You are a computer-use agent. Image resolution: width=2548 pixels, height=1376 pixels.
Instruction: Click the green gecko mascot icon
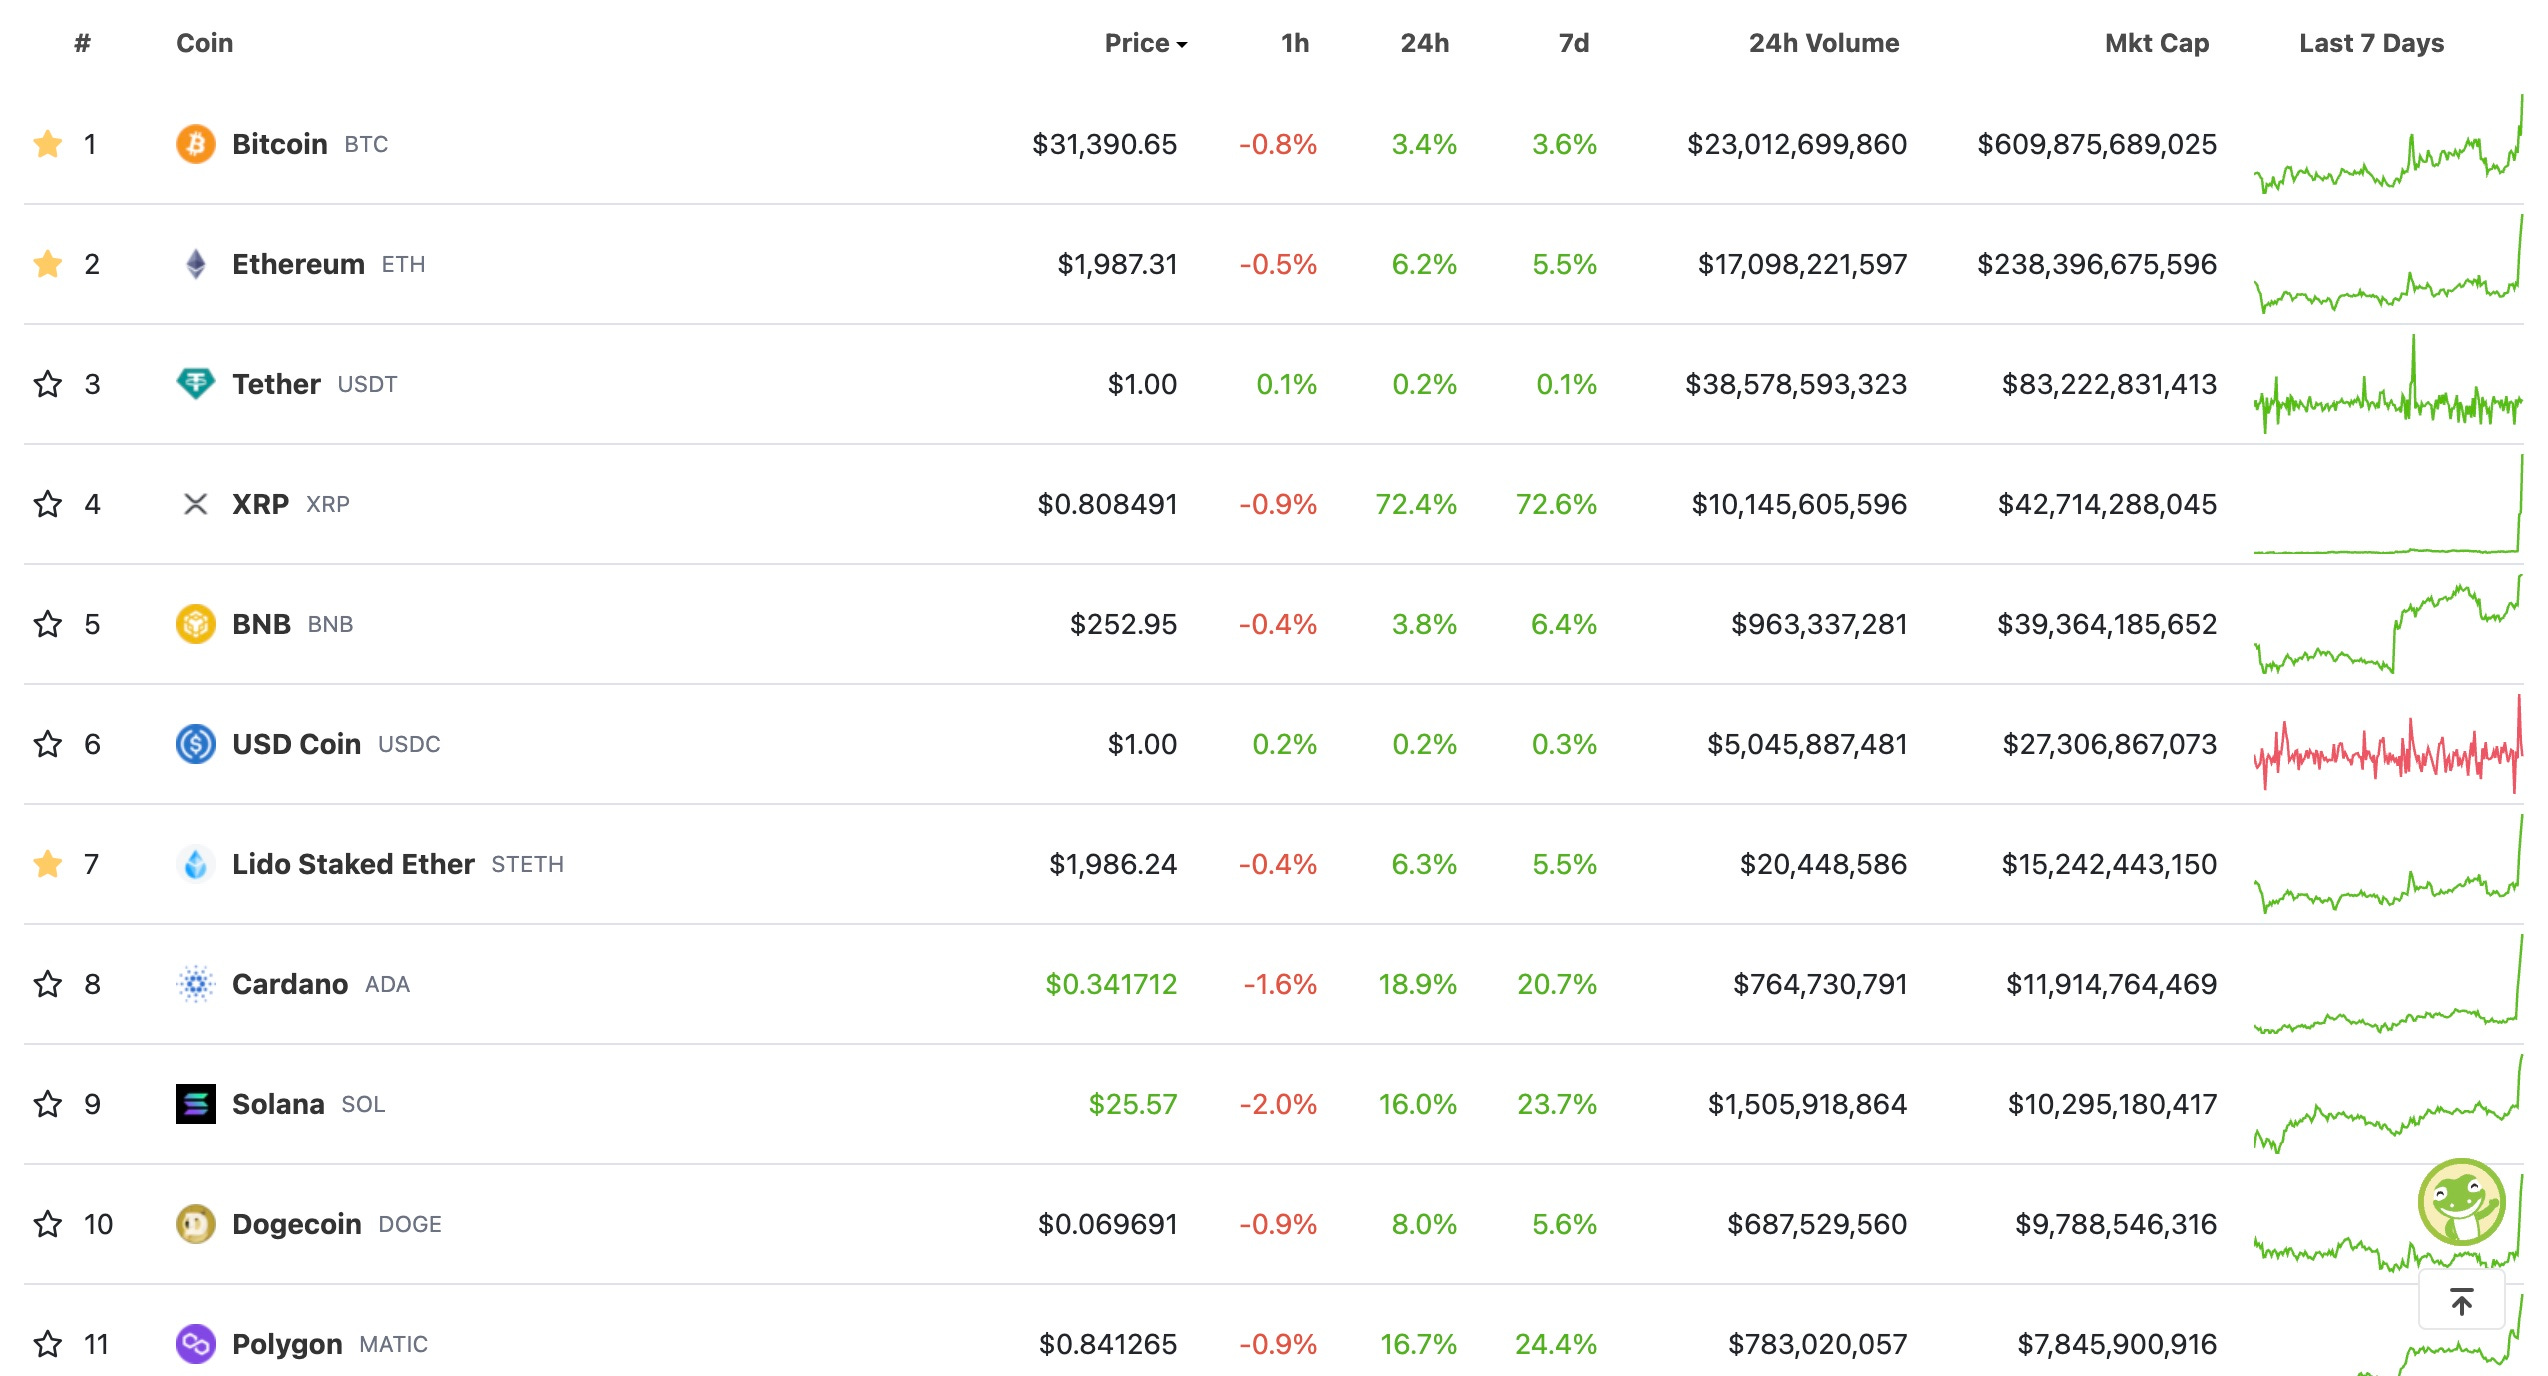coord(2461,1203)
